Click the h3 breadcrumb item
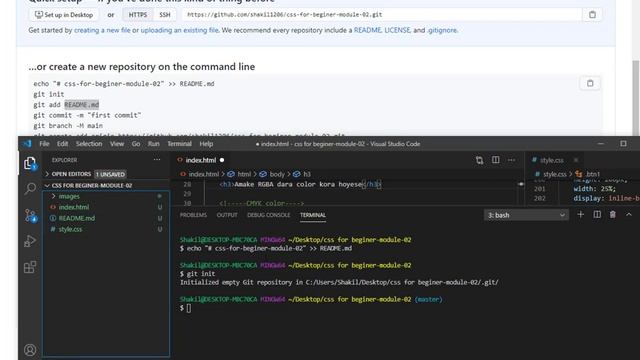The width and height of the screenshot is (640, 360). [x=302, y=174]
